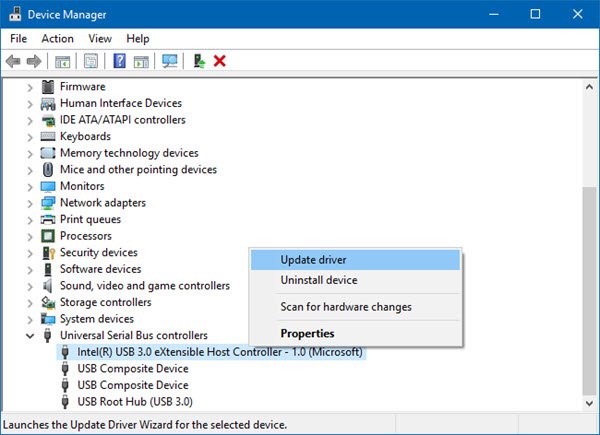Click the Processors chip icon
This screenshot has height=435, width=600.
click(48, 236)
